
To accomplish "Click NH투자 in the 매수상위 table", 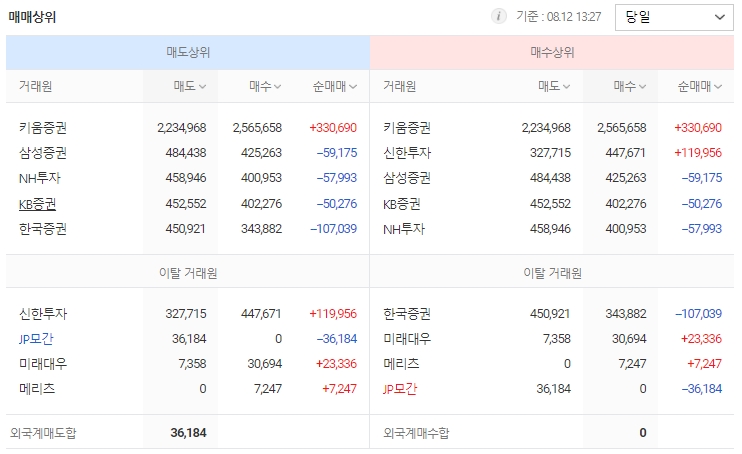I will click(x=404, y=229).
